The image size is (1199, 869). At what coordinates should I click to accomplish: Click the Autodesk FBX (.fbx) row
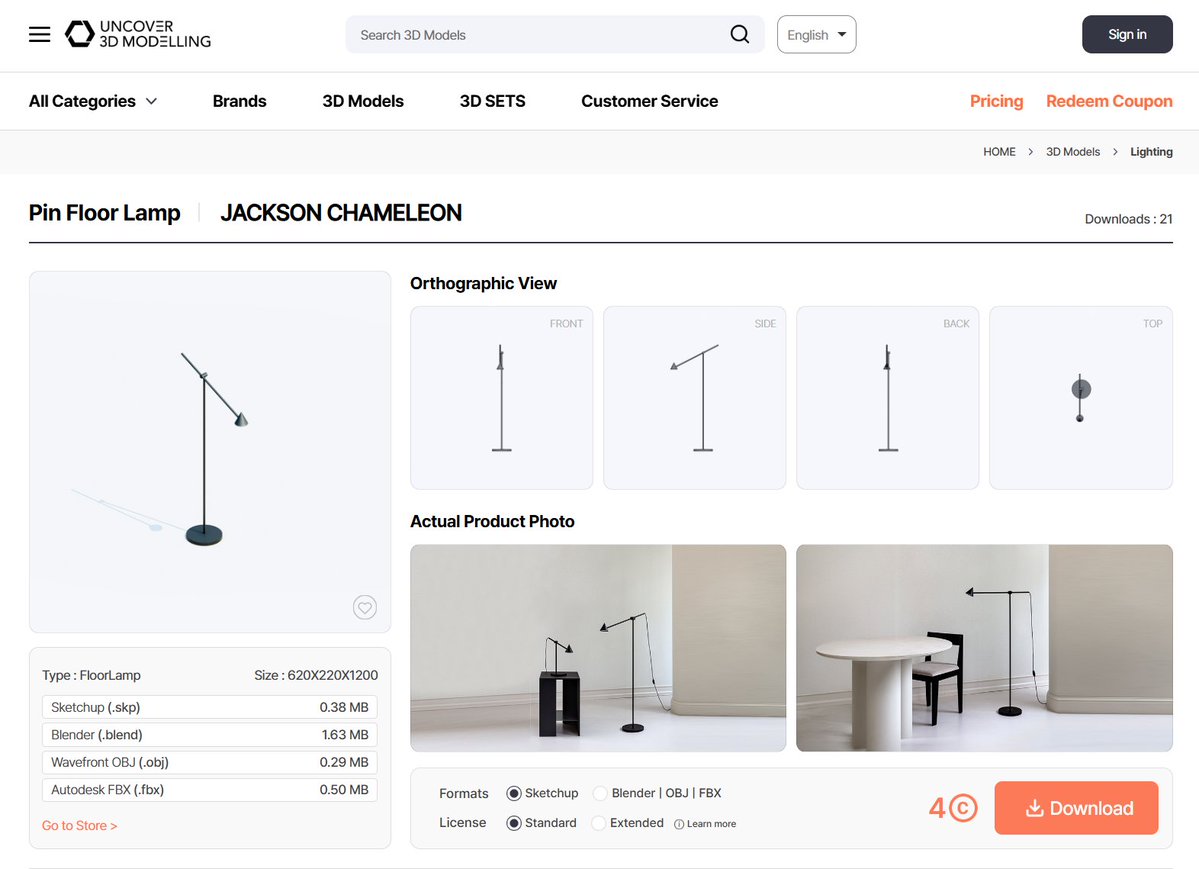[x=210, y=789]
